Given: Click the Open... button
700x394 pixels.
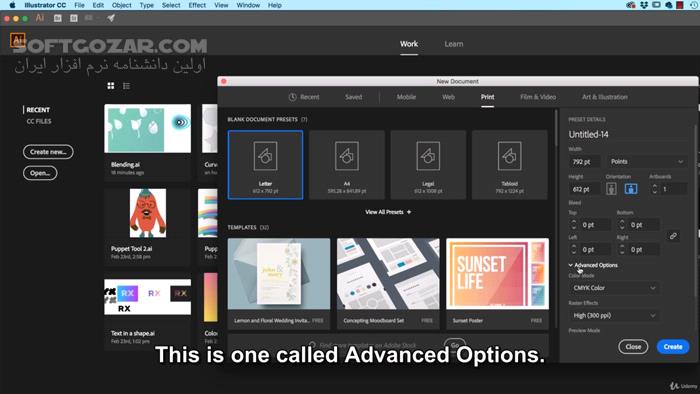Looking at the screenshot, I should (40, 173).
